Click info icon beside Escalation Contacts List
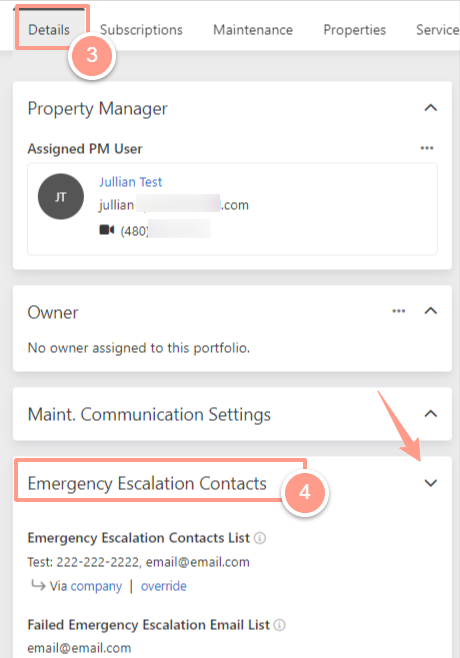The height and width of the screenshot is (658, 460). [260, 538]
